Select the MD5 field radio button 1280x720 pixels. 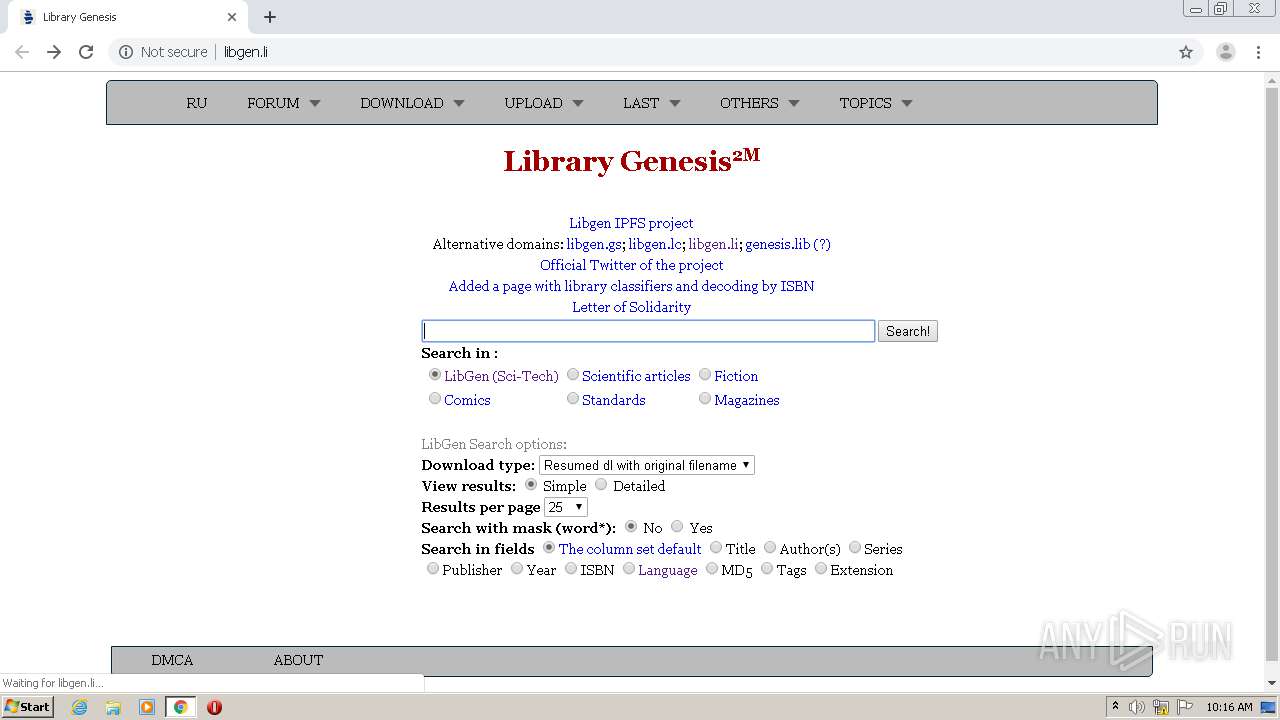tap(712, 569)
